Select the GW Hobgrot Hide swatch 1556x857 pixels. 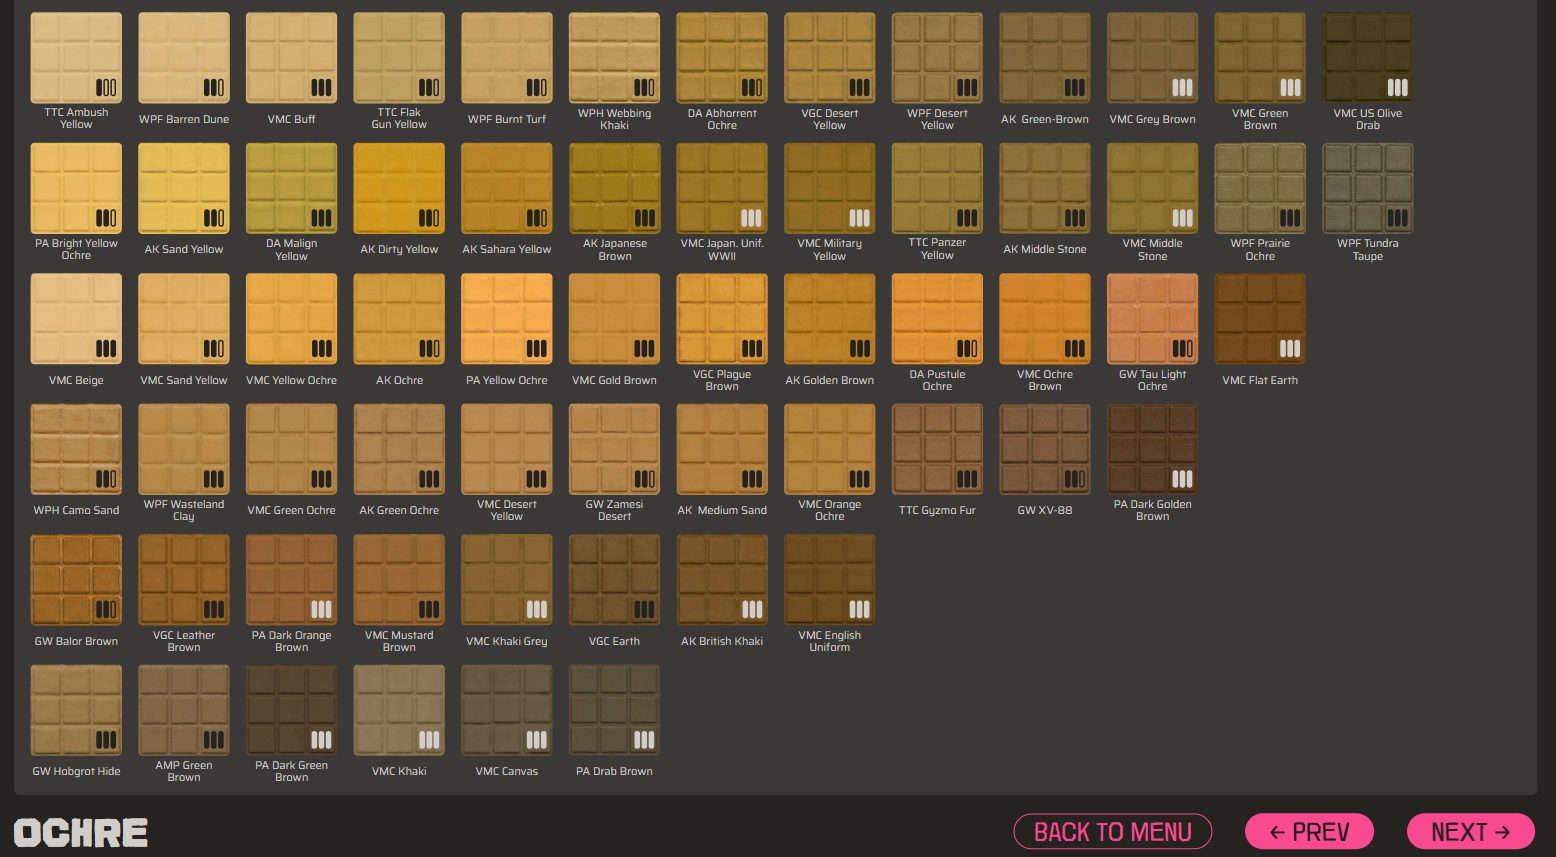76,711
